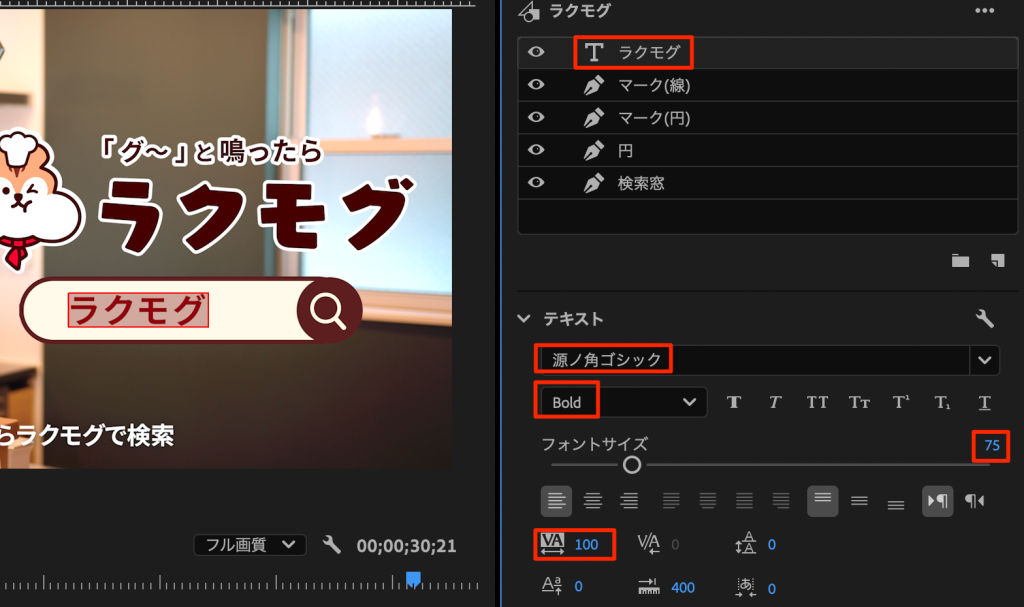Click the Create Group folder icon
The height and width of the screenshot is (607, 1024).
pyautogui.click(x=960, y=261)
